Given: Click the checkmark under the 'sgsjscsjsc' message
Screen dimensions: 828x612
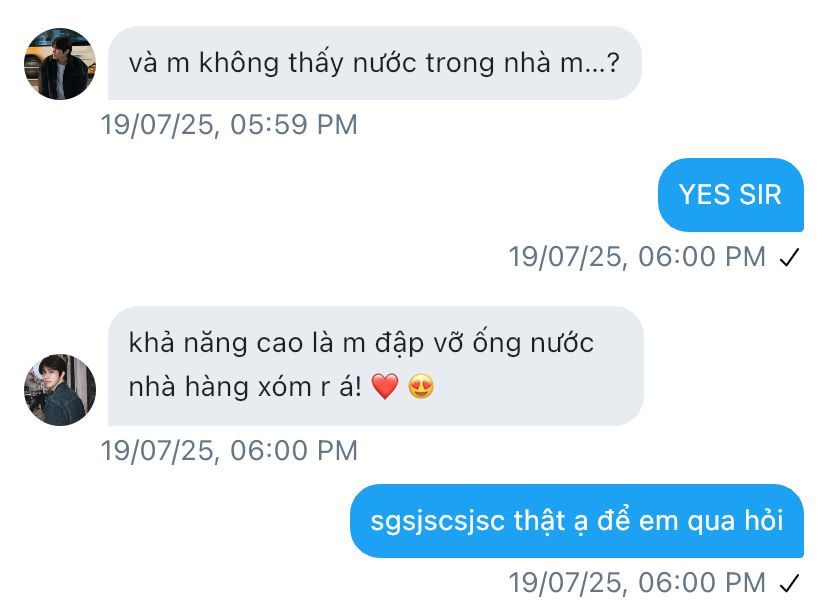Looking at the screenshot, I should point(789,583).
